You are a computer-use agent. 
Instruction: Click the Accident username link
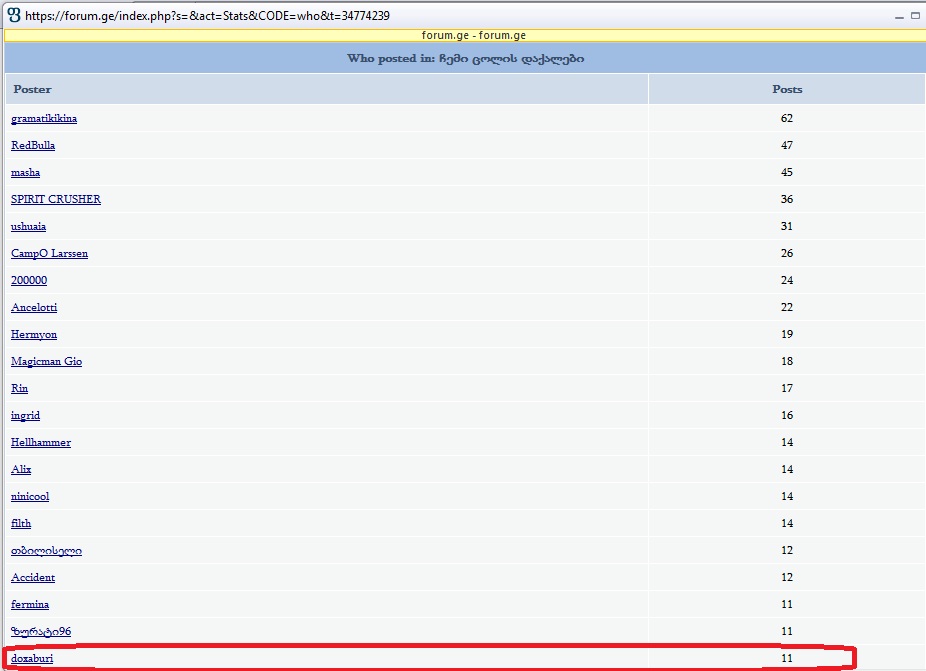pyautogui.click(x=33, y=578)
